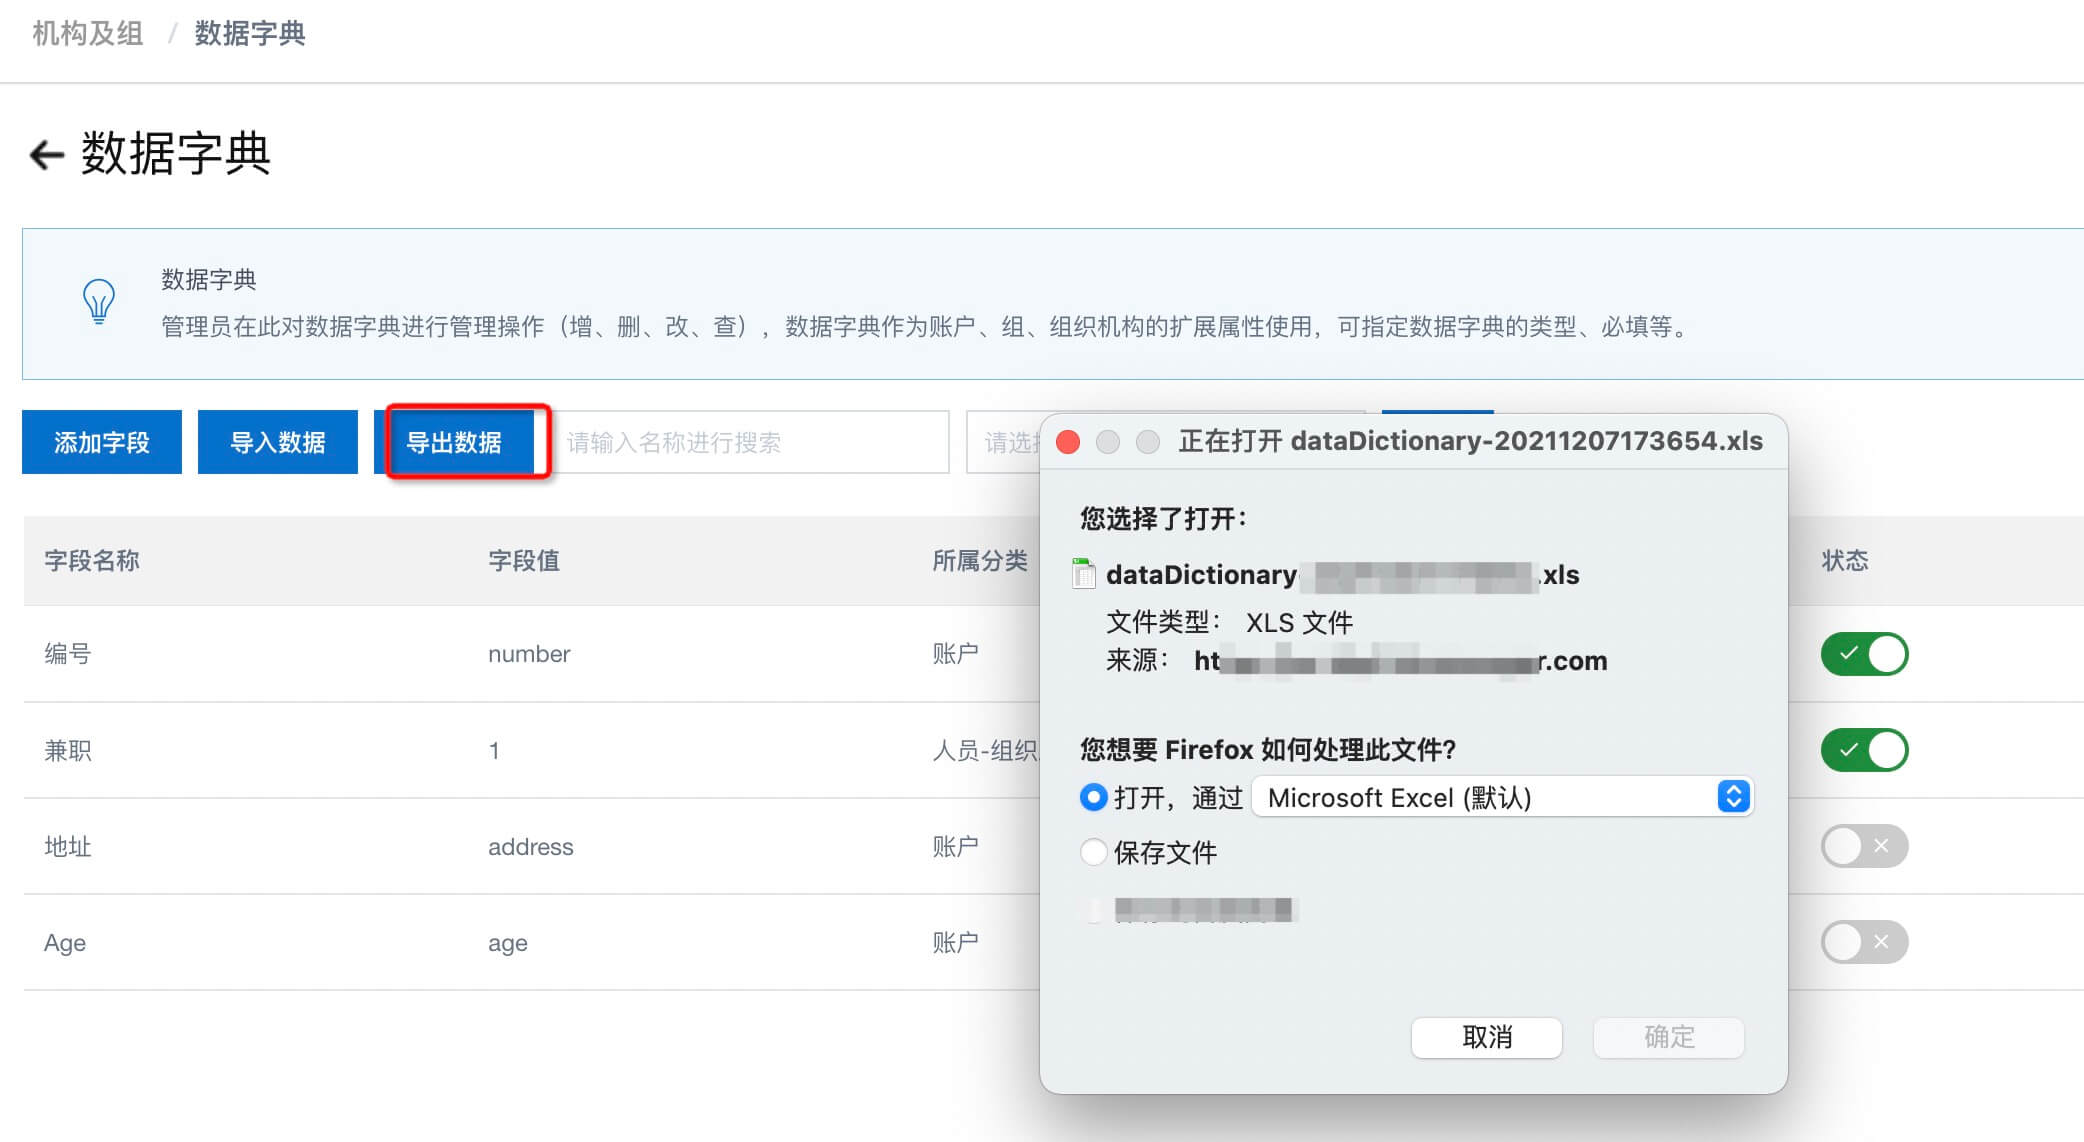Disable the 兼职 field status toggle

coord(1864,750)
